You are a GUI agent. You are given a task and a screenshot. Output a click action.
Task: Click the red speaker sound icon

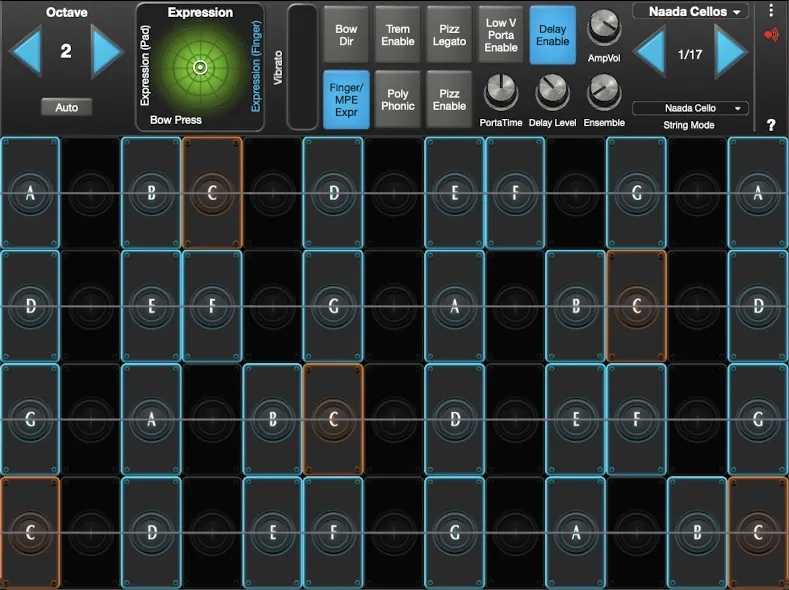(x=771, y=35)
